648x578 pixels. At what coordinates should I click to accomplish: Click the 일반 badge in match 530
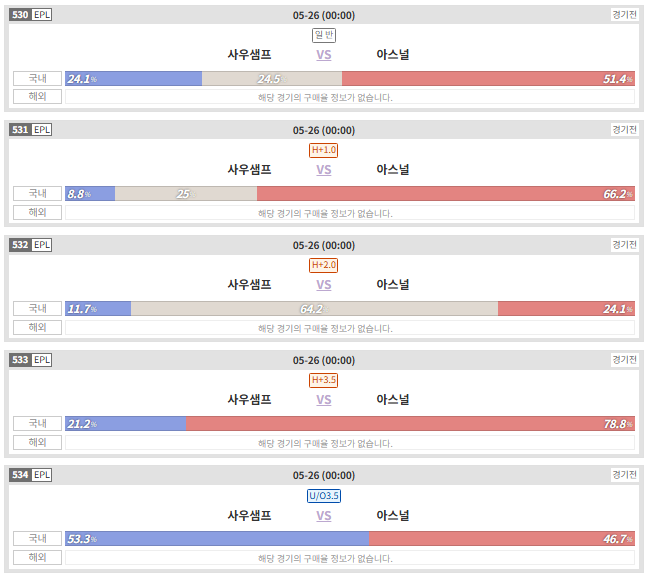coord(324,35)
